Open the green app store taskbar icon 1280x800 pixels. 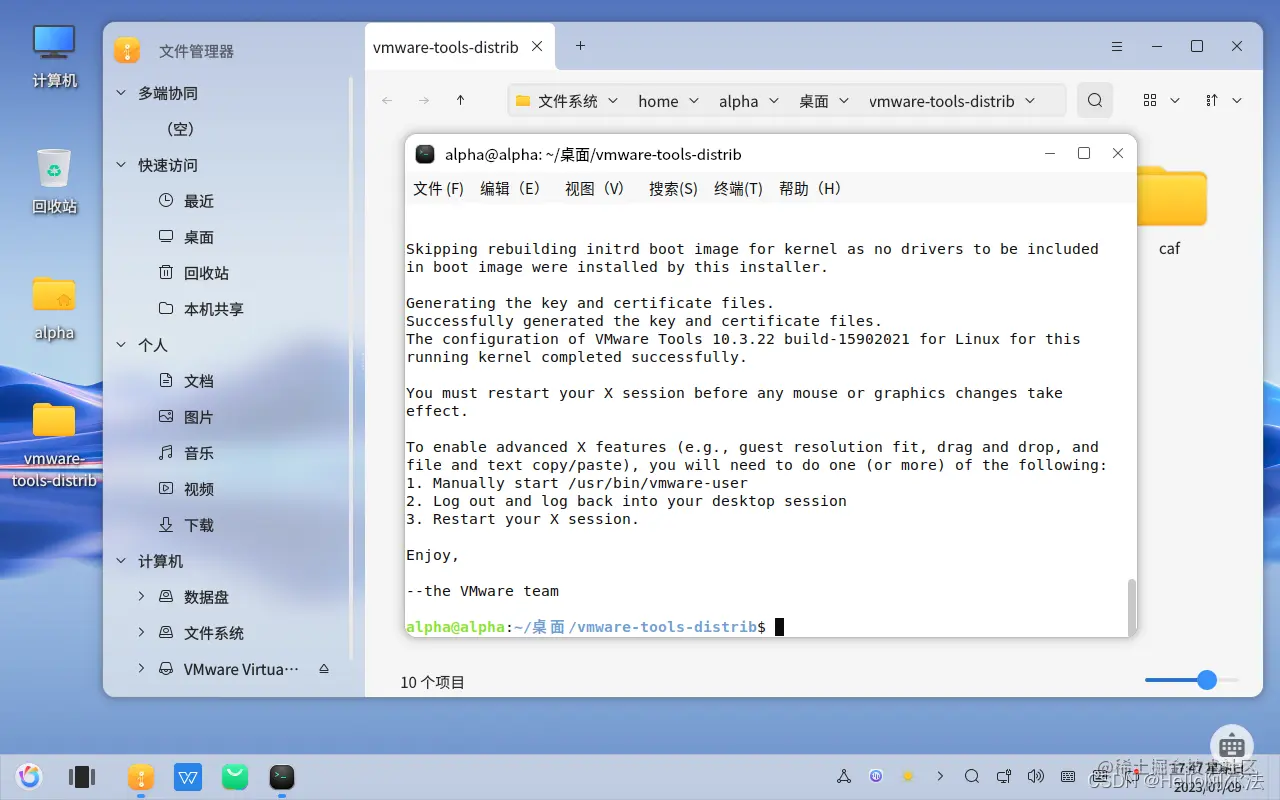[235, 776]
